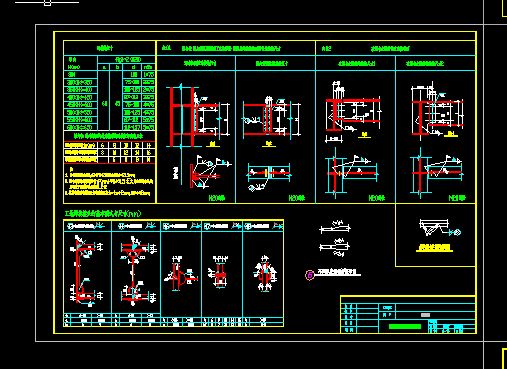
Task: Select the fourth panel's red beam elevation detail
Action: point(437,110)
